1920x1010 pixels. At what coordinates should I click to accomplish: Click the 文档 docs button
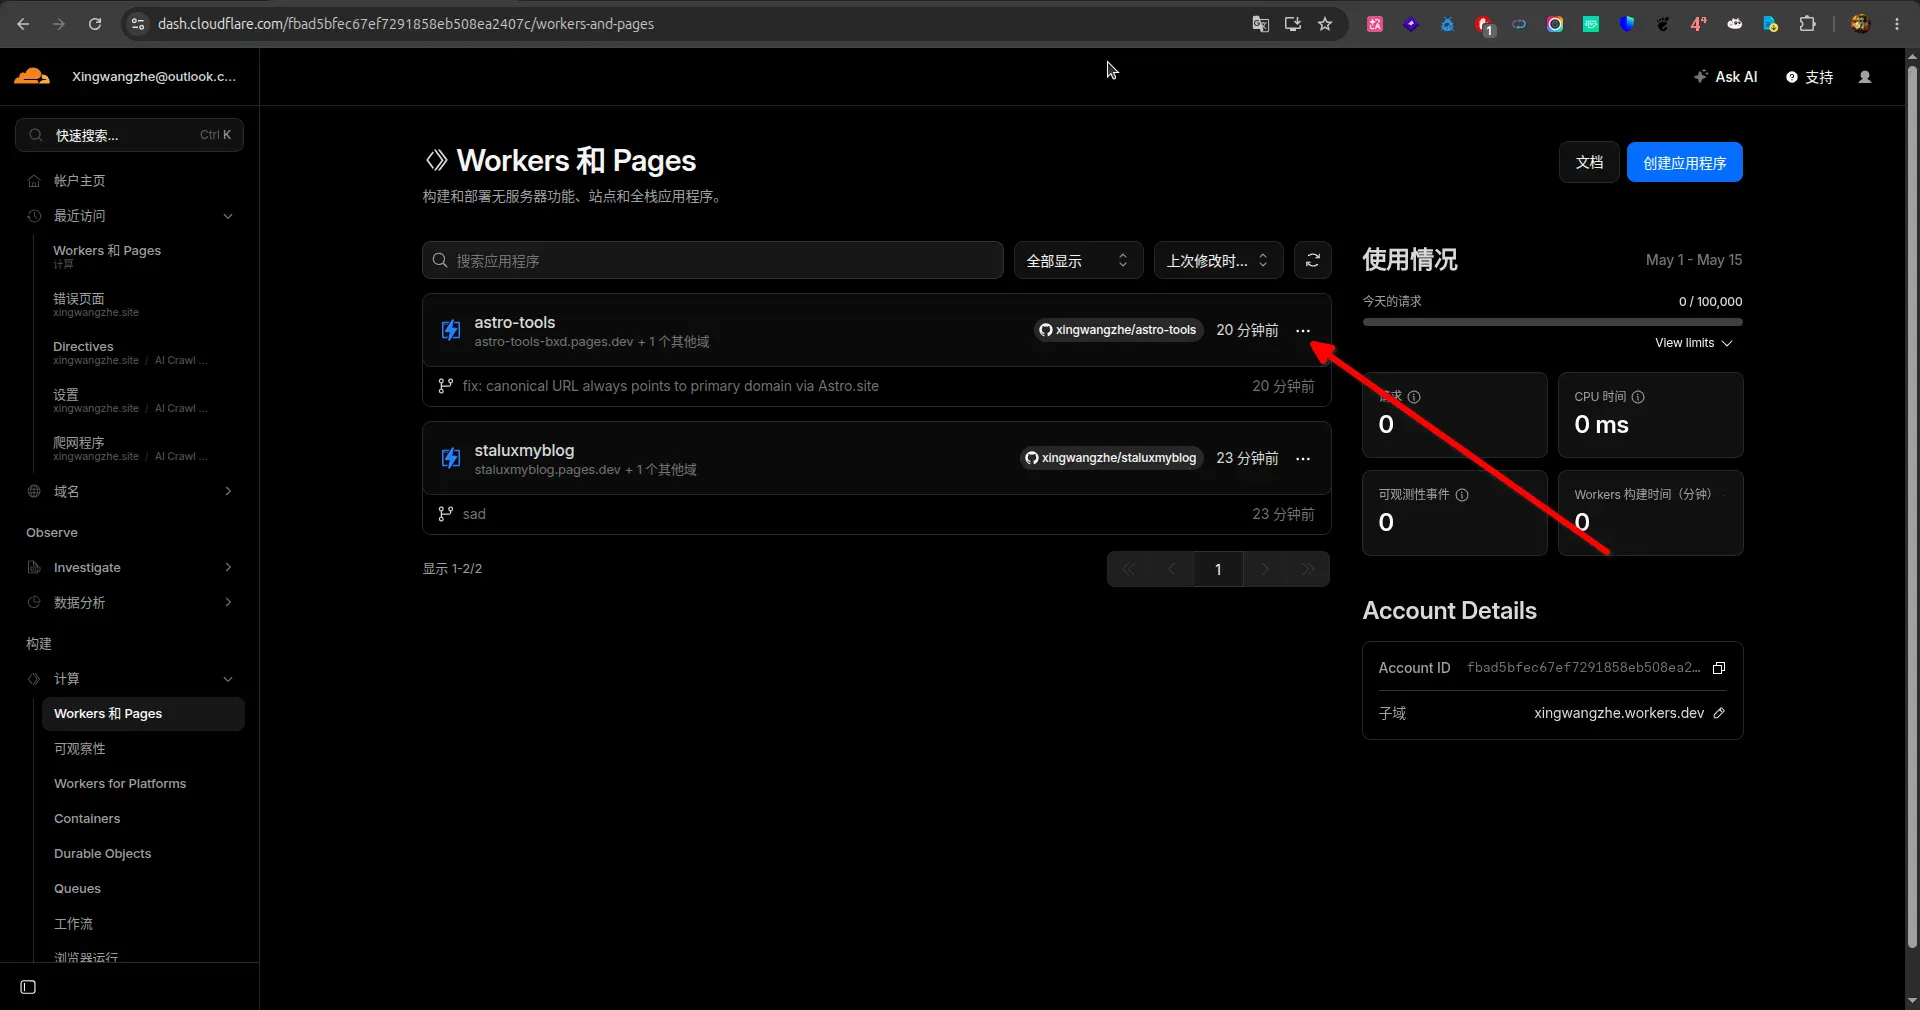tap(1589, 162)
